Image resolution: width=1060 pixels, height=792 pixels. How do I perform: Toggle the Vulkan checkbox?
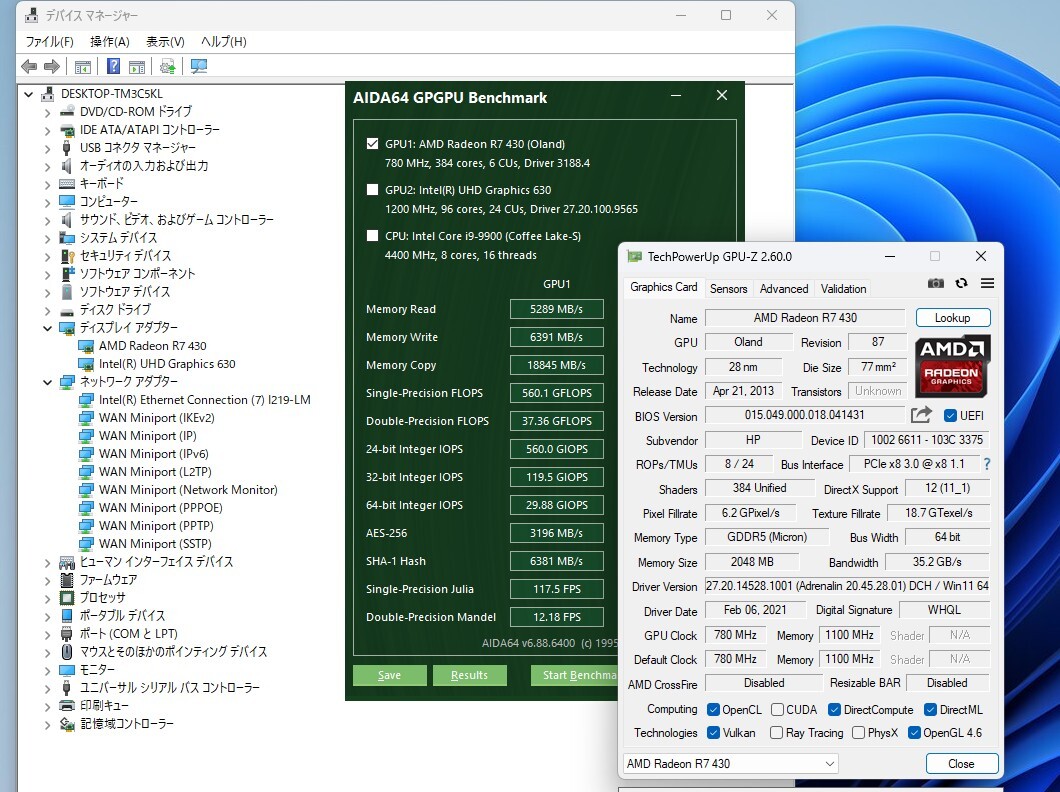click(x=713, y=733)
